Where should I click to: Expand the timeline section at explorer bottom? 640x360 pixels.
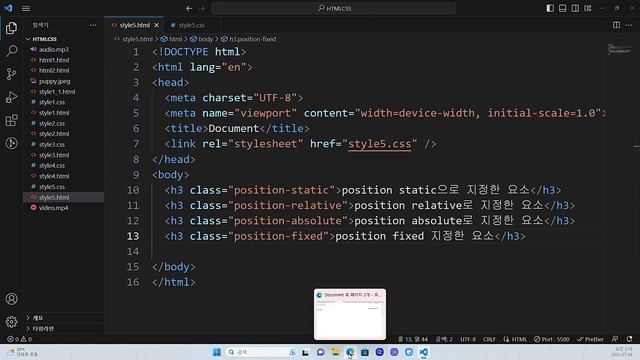click(63, 328)
